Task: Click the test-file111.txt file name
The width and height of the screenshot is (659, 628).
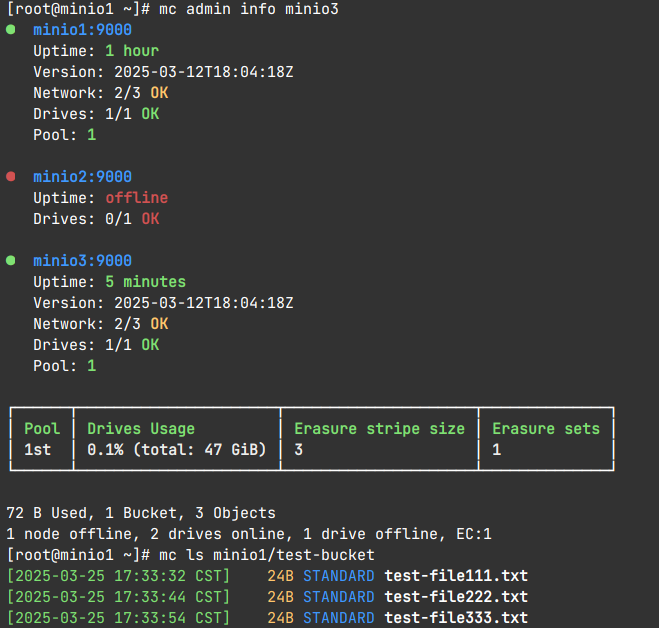Action: click(x=455, y=576)
